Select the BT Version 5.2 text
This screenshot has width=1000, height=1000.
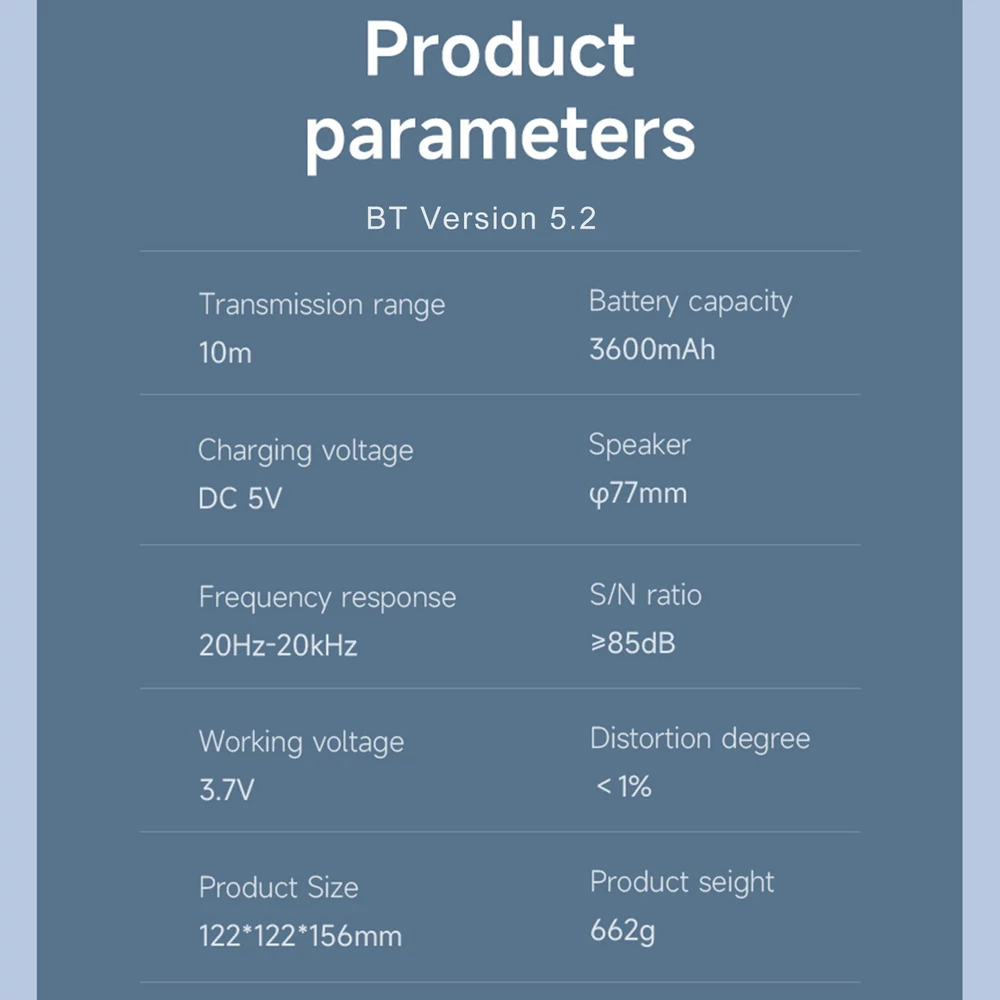tap(482, 218)
